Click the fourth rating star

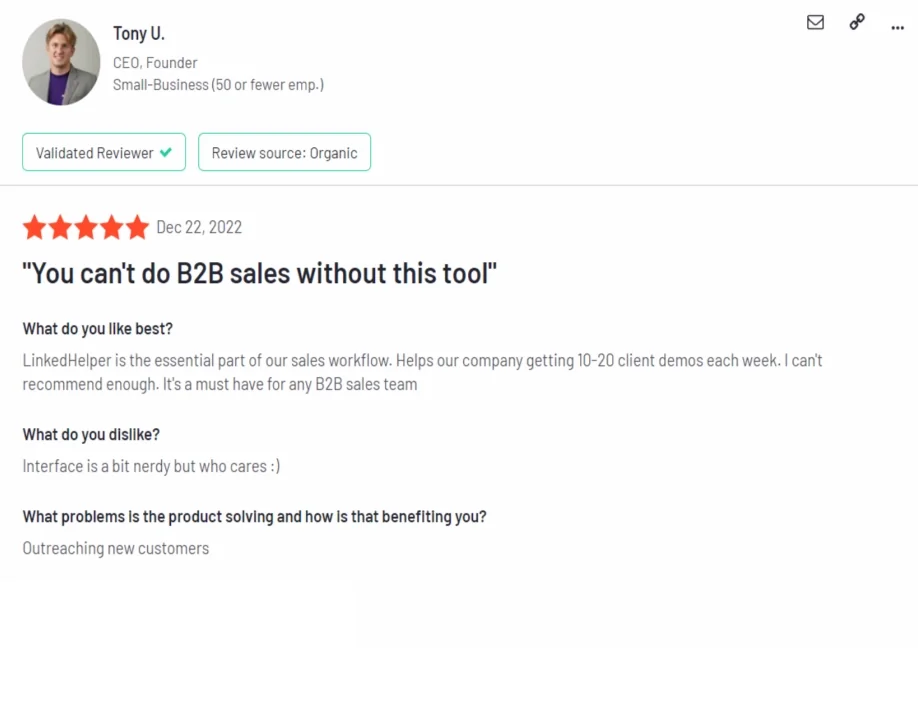111,228
